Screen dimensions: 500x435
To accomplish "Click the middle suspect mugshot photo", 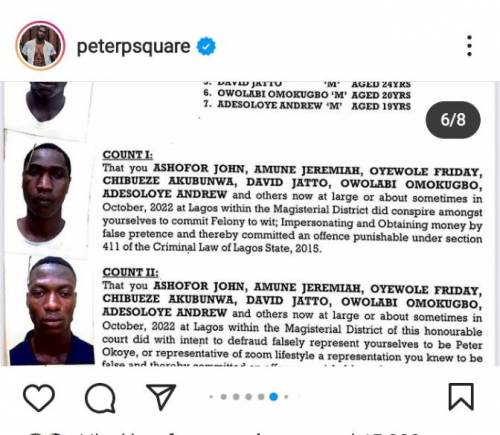I will click(46, 195).
